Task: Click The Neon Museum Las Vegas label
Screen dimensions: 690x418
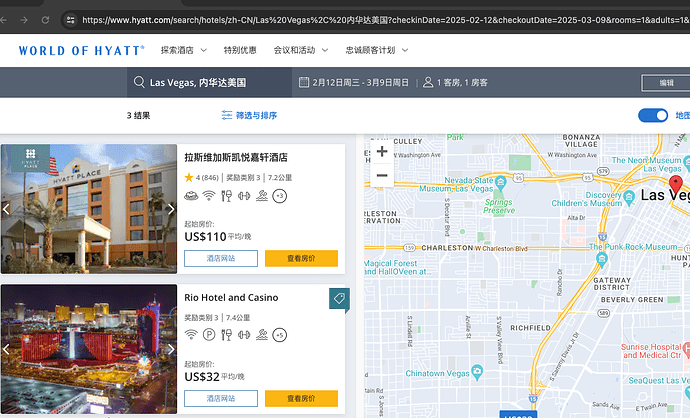Action: pyautogui.click(x=646, y=164)
